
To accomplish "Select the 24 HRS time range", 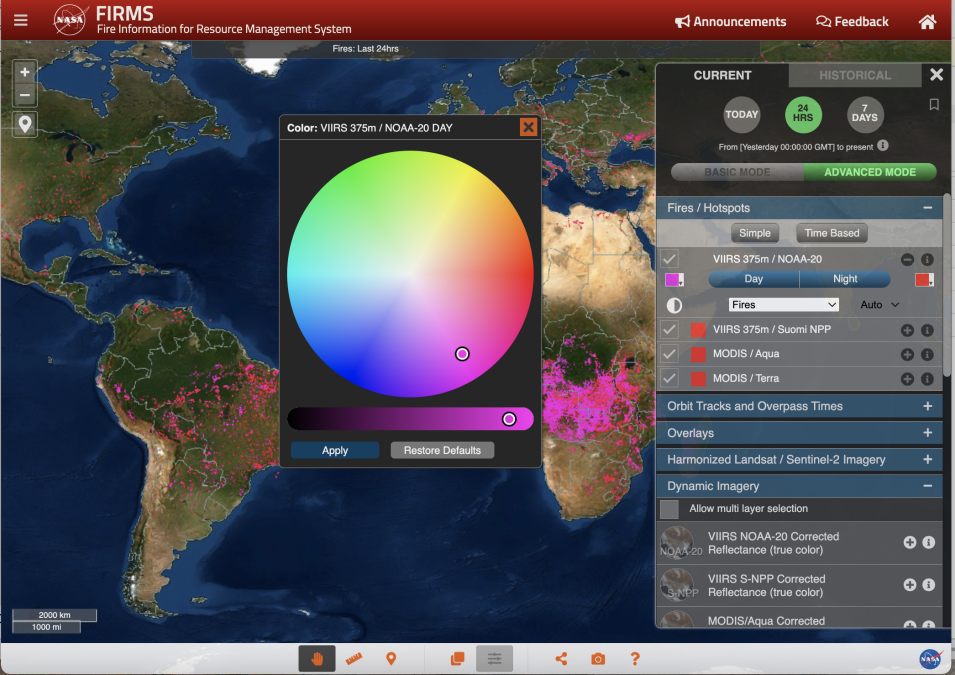I will click(x=803, y=115).
